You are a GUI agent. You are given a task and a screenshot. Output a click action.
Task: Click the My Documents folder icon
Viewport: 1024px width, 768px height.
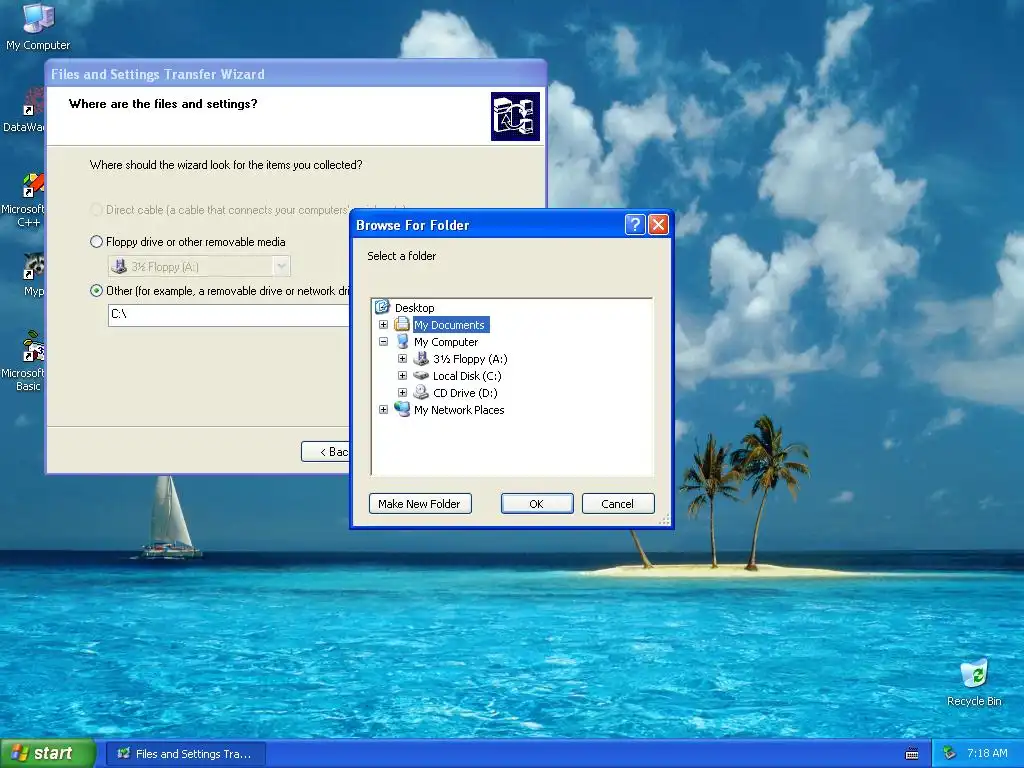[402, 325]
